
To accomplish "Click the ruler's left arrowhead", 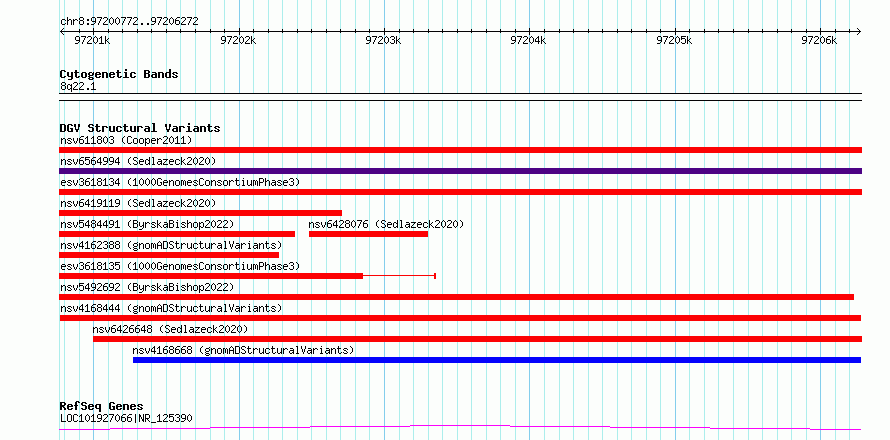I will (62, 31).
